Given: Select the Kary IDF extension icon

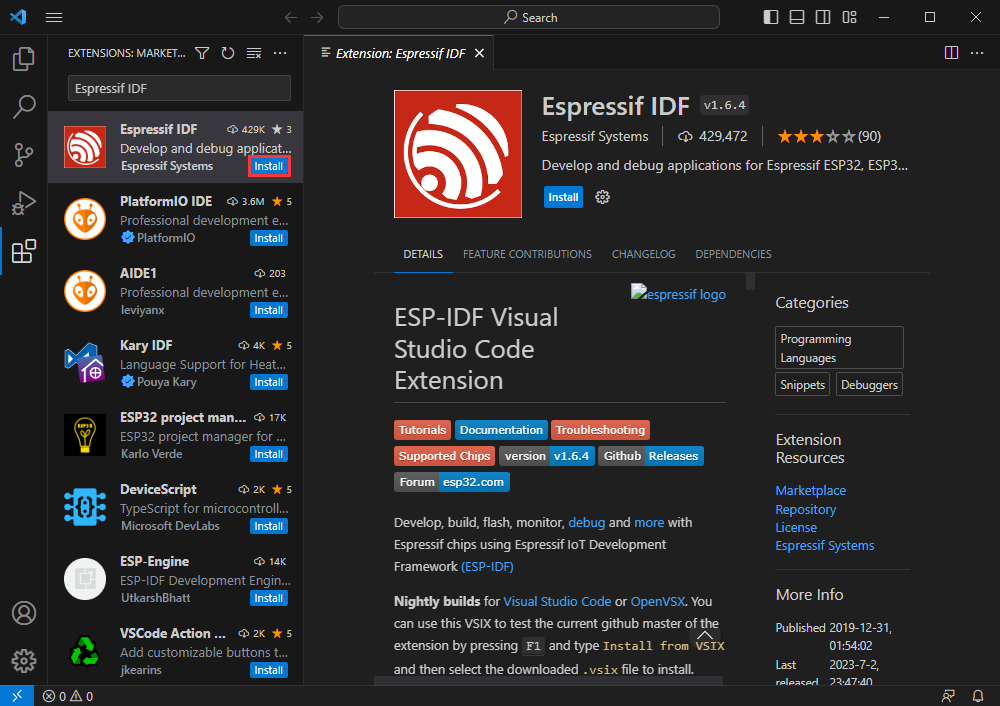Looking at the screenshot, I should coord(85,363).
